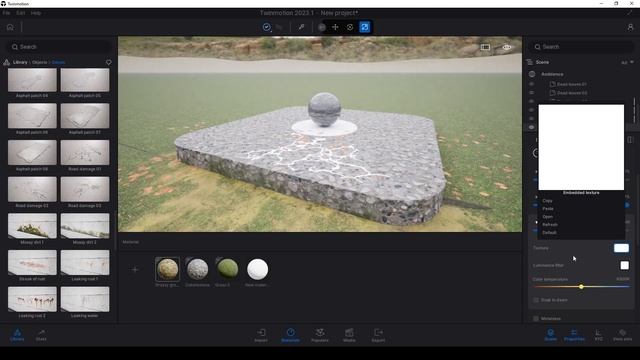Open the File menu
Image resolution: width=640 pixels, height=360 pixels.
click(7, 13)
